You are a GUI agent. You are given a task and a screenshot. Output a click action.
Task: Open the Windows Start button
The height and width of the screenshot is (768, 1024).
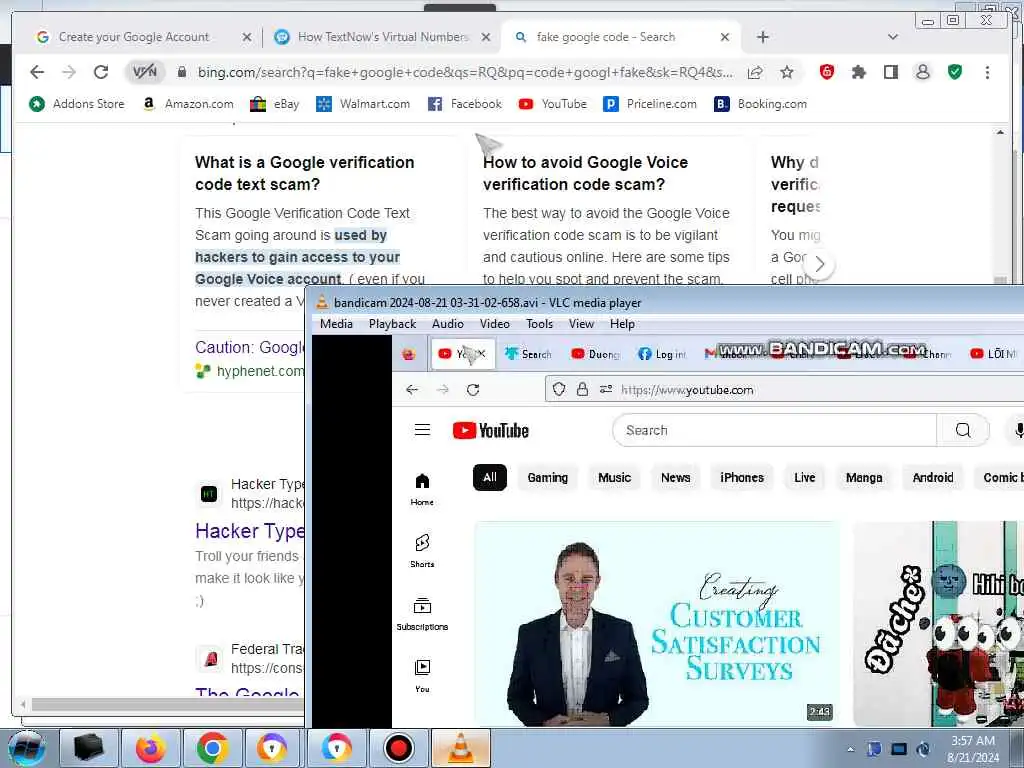27,748
